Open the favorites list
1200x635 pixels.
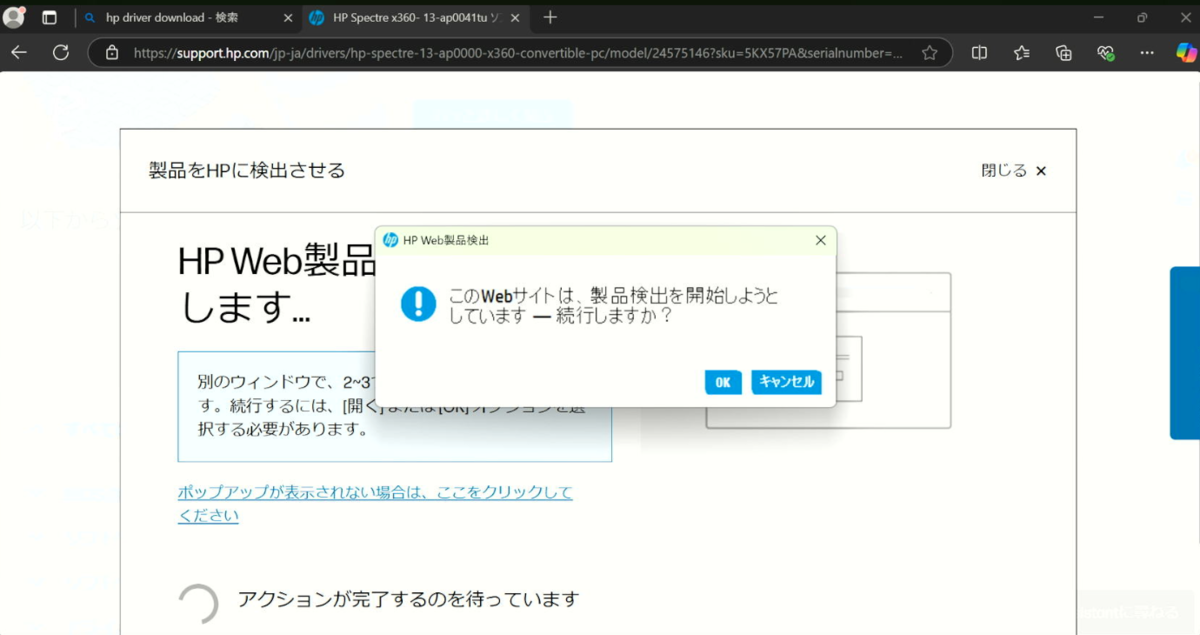coord(1021,53)
